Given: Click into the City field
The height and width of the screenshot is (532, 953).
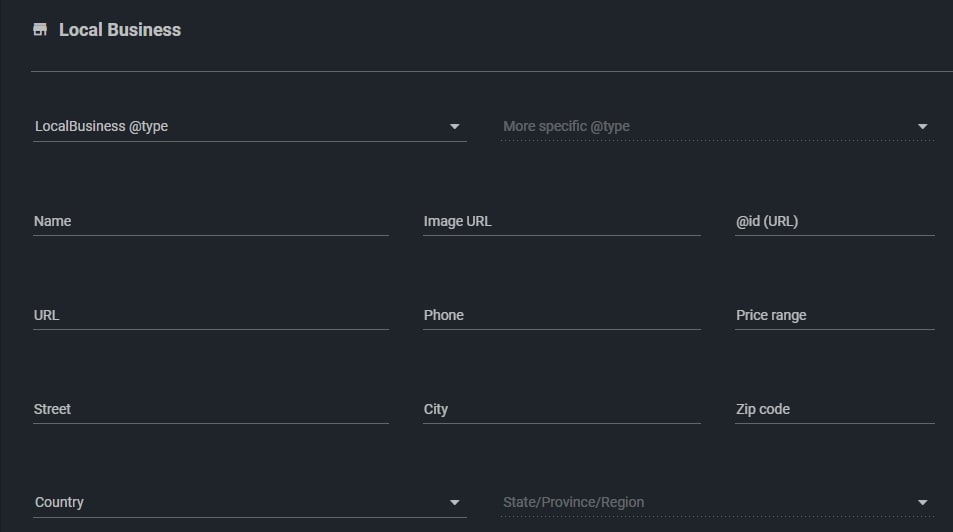Looking at the screenshot, I should [x=561, y=410].
